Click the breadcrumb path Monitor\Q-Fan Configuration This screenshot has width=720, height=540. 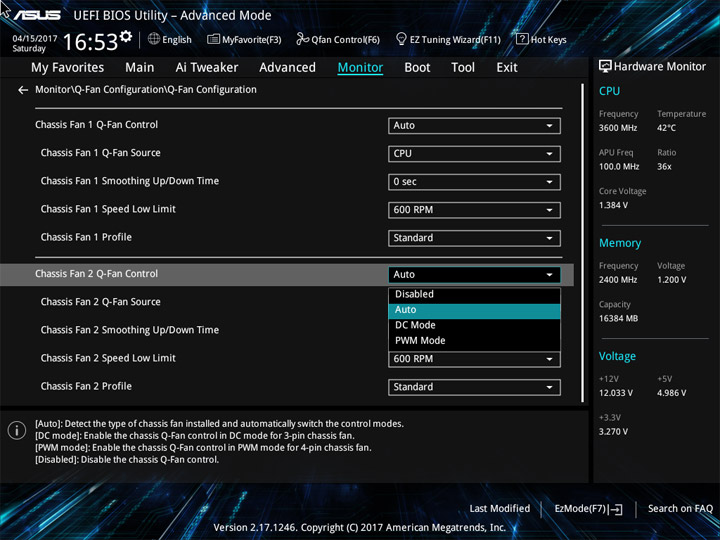tap(146, 90)
